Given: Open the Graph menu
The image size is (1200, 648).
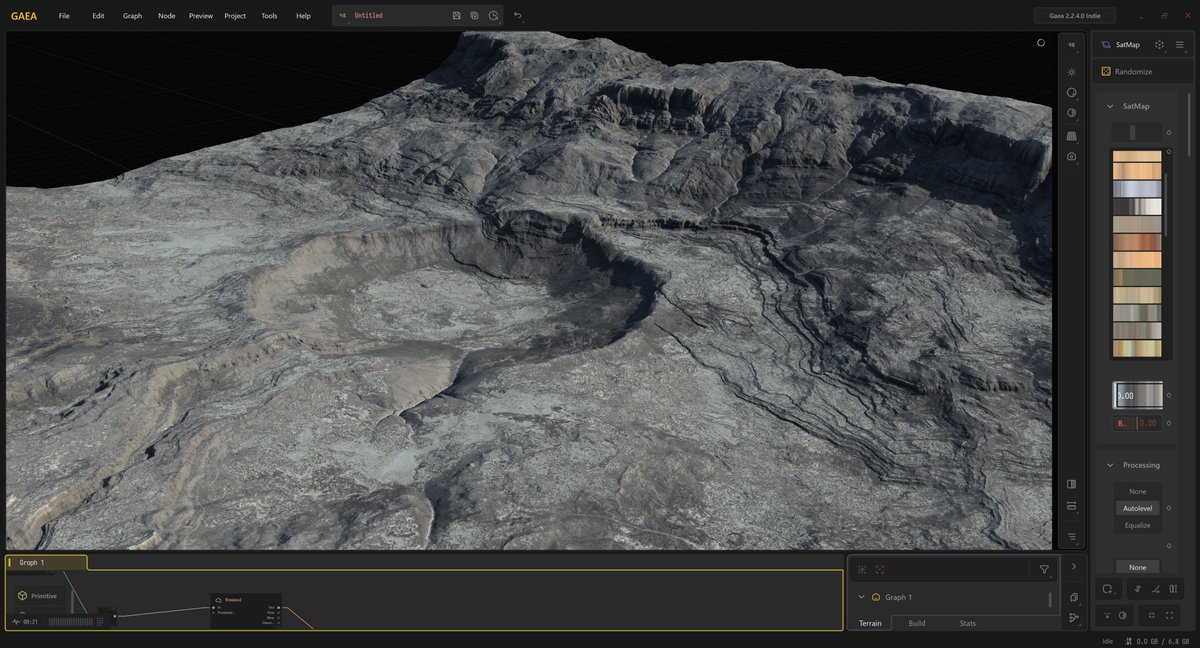Looking at the screenshot, I should point(132,16).
